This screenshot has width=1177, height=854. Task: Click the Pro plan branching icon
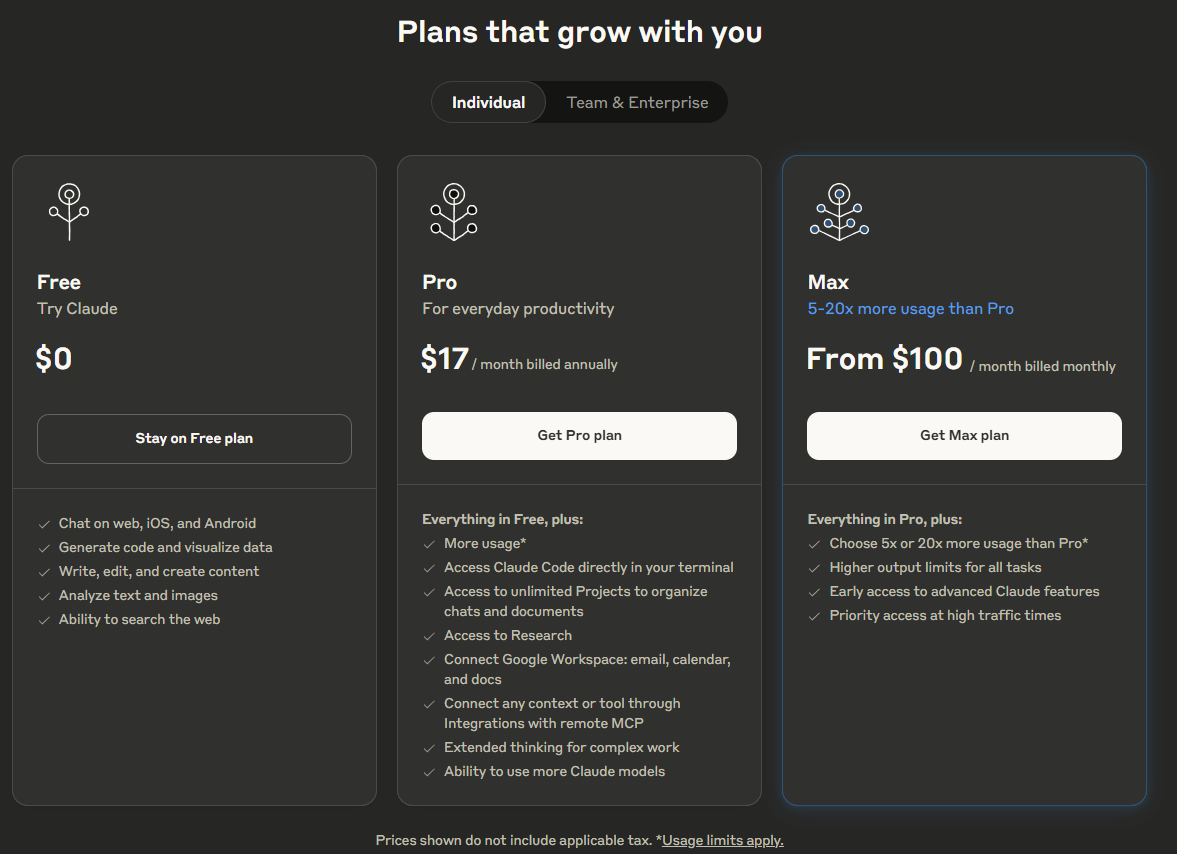click(454, 211)
